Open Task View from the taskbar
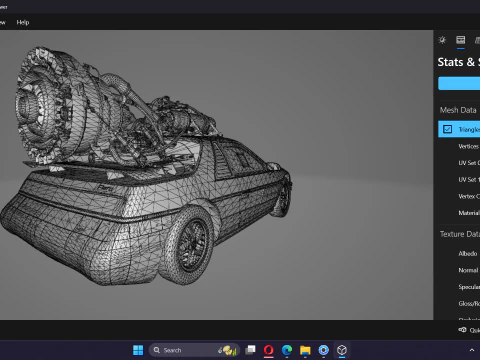This screenshot has height=360, width=480. 250,350
